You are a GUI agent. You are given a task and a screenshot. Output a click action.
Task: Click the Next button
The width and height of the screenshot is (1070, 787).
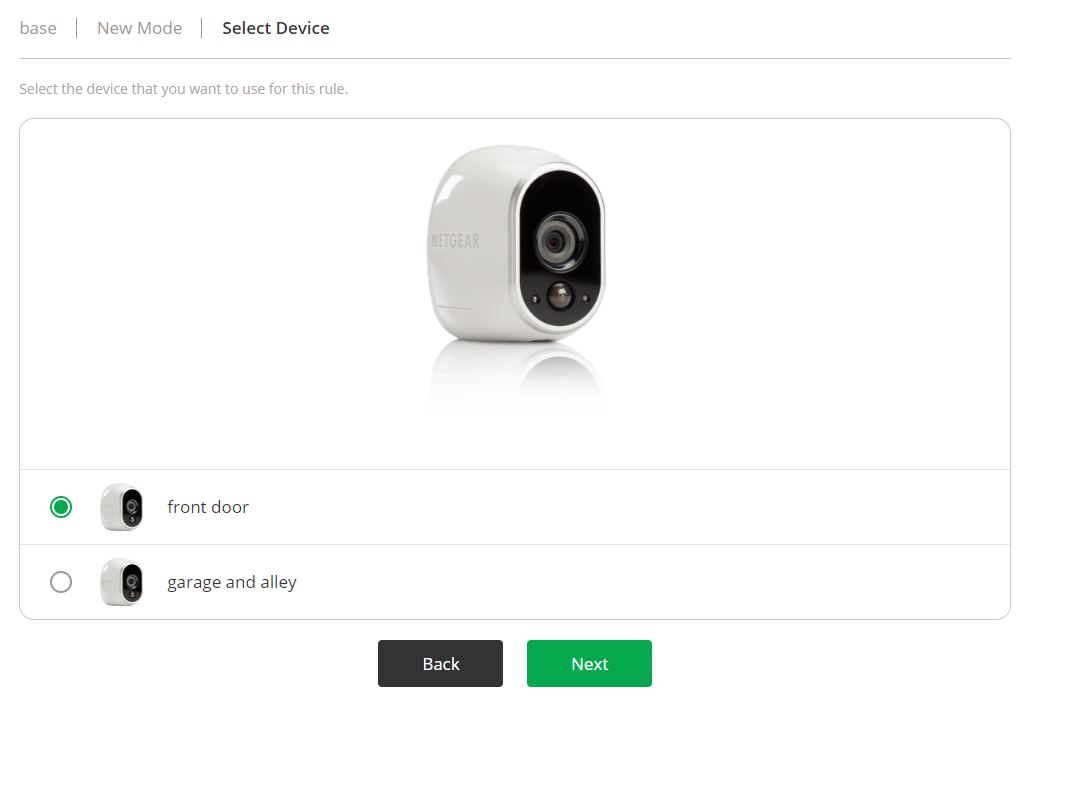click(x=589, y=662)
